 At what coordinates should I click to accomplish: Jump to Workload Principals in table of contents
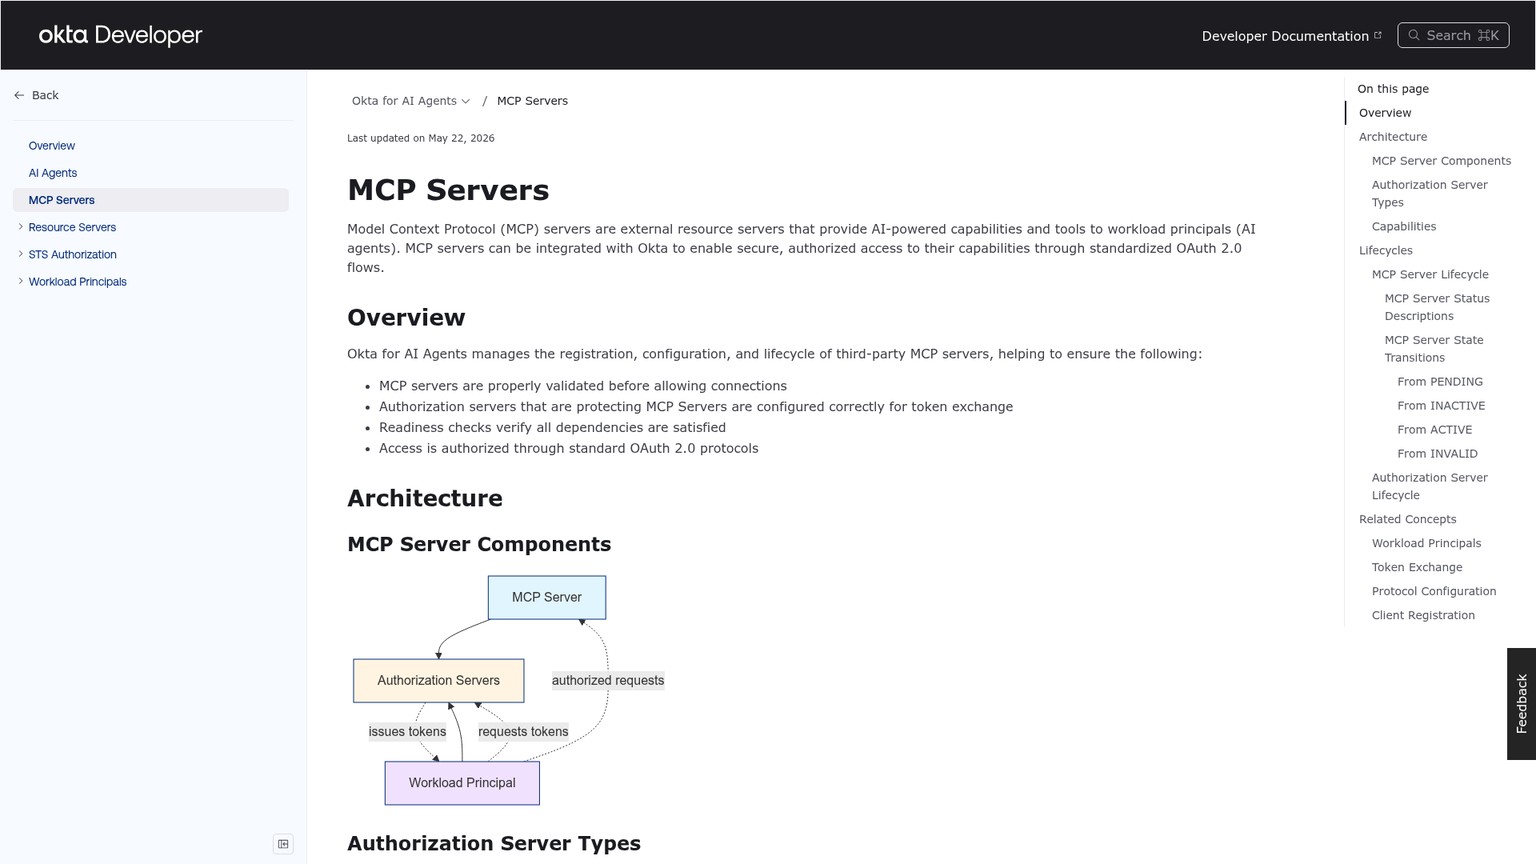click(1426, 544)
